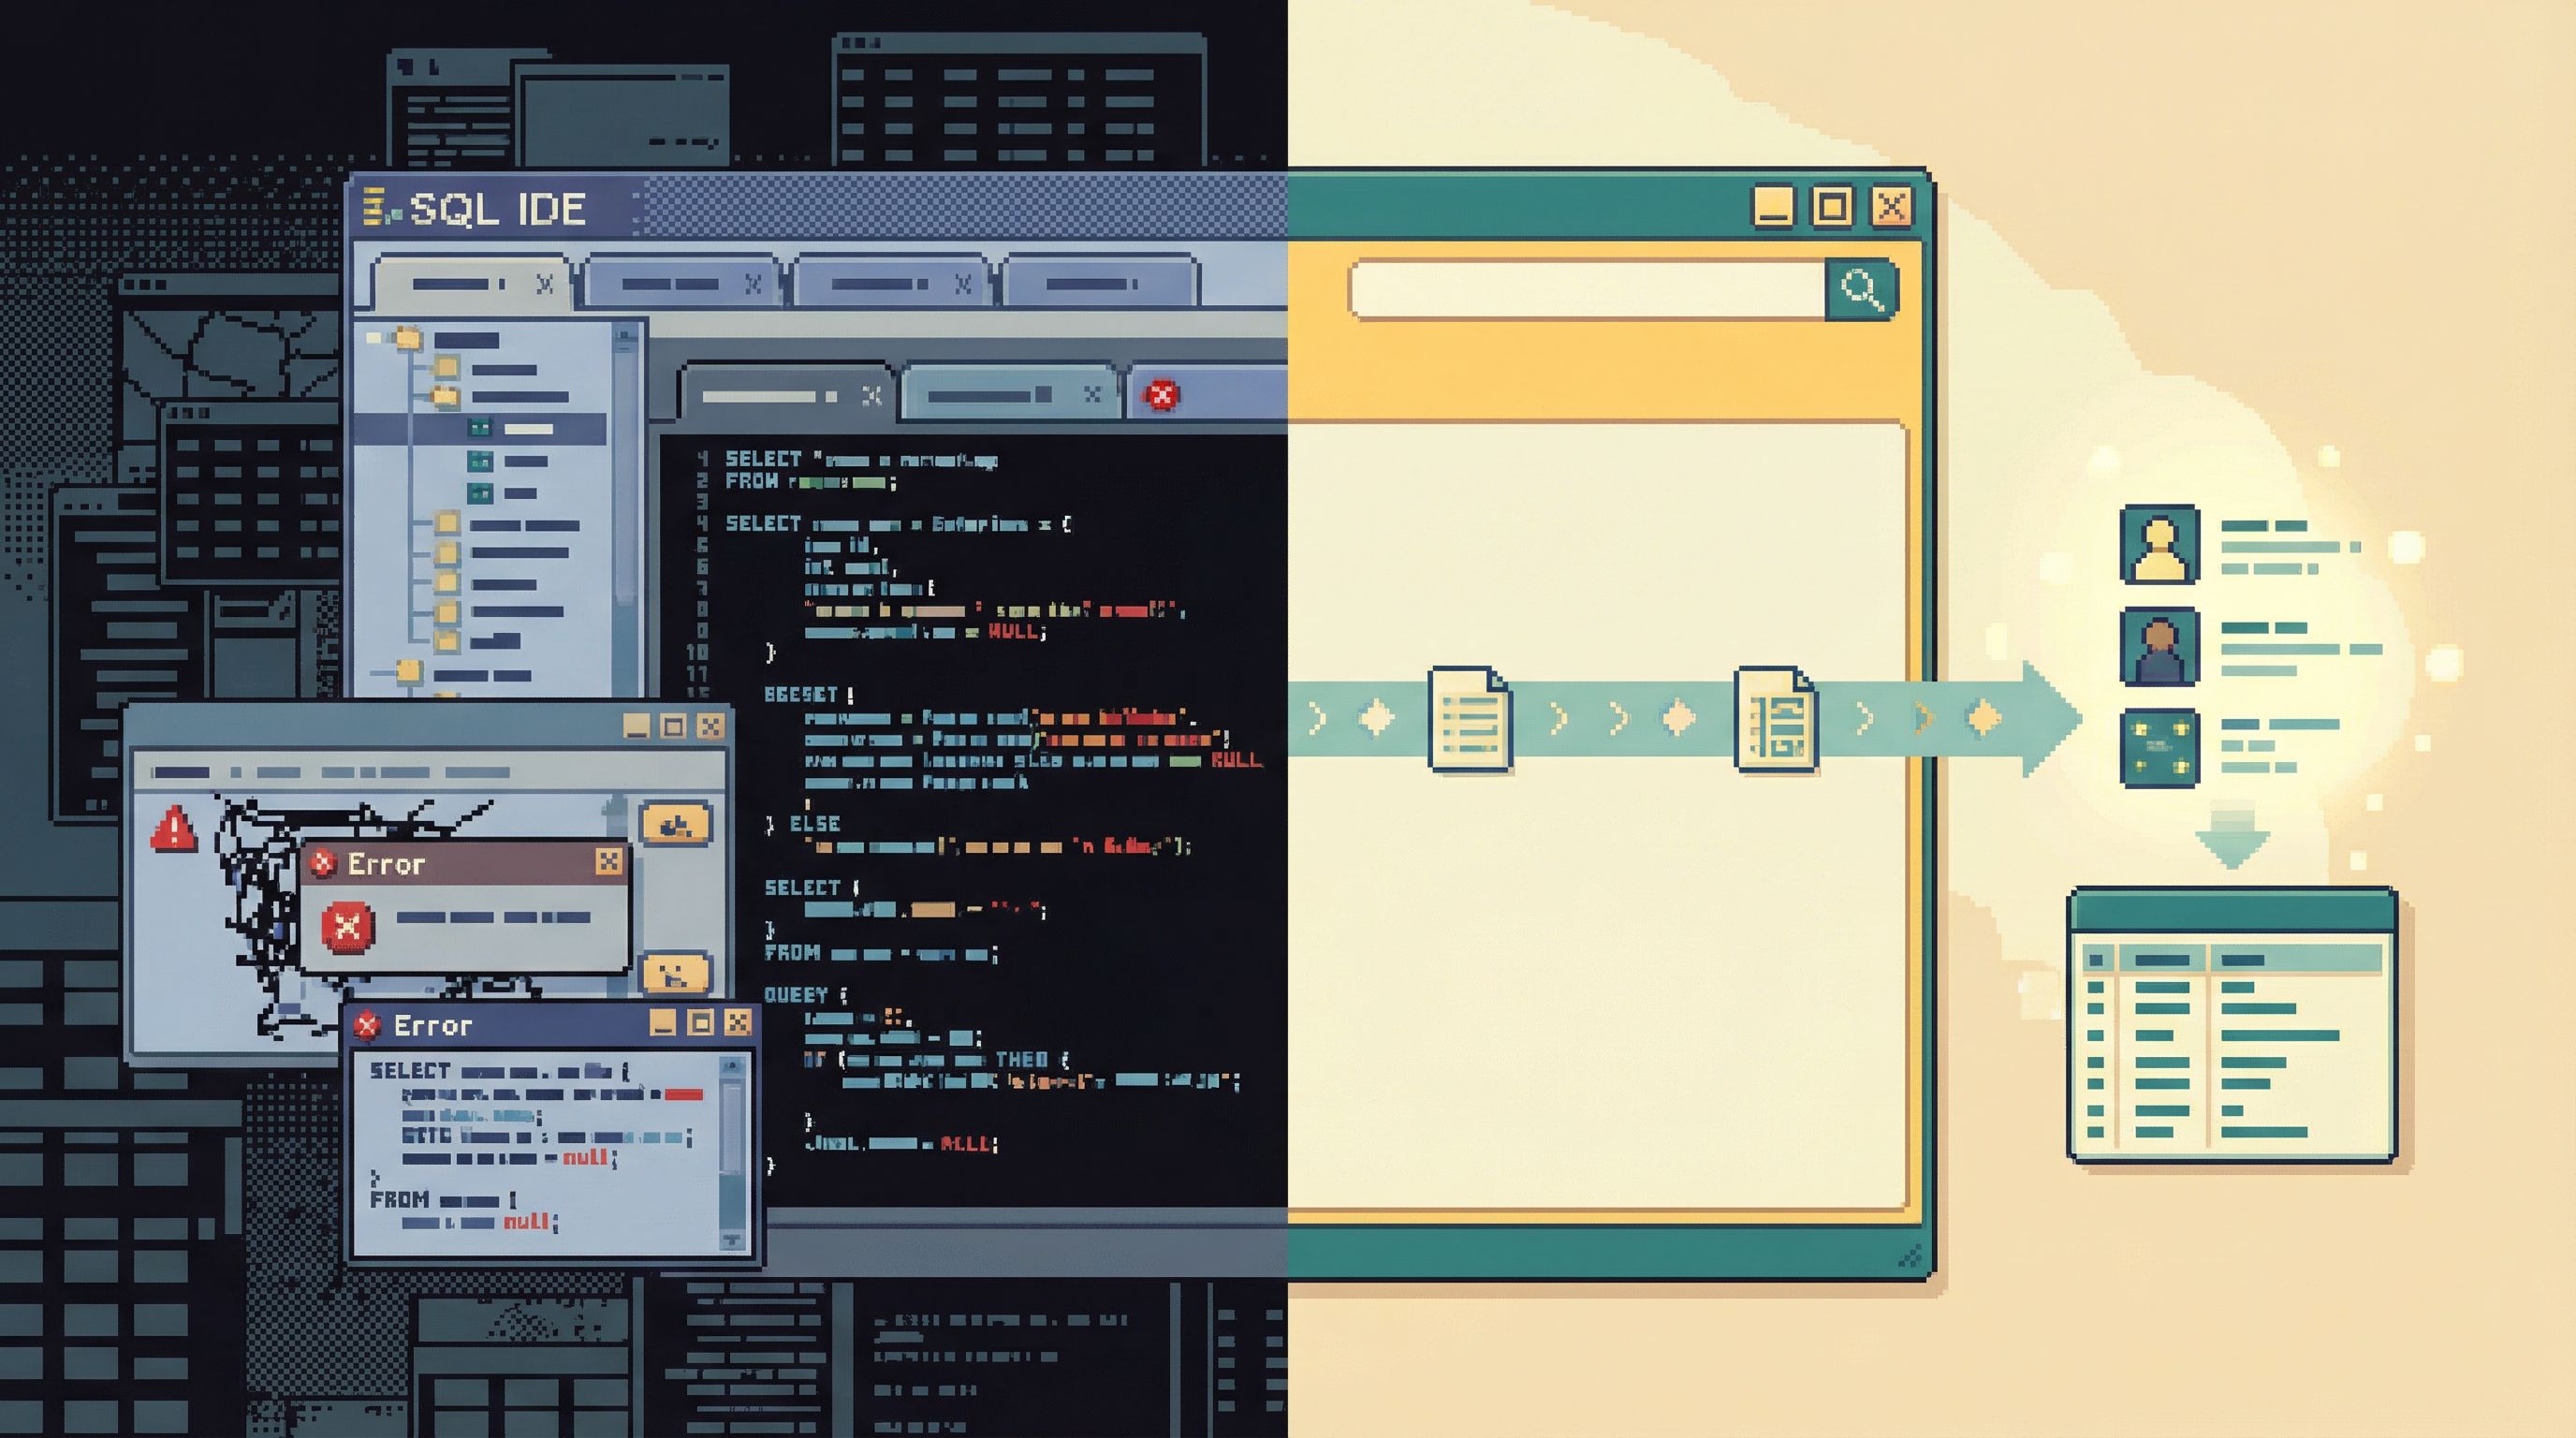Viewport: 2576px width, 1438px height.
Task: Click the upper yellow button in dialog
Action: pyautogui.click(x=676, y=824)
